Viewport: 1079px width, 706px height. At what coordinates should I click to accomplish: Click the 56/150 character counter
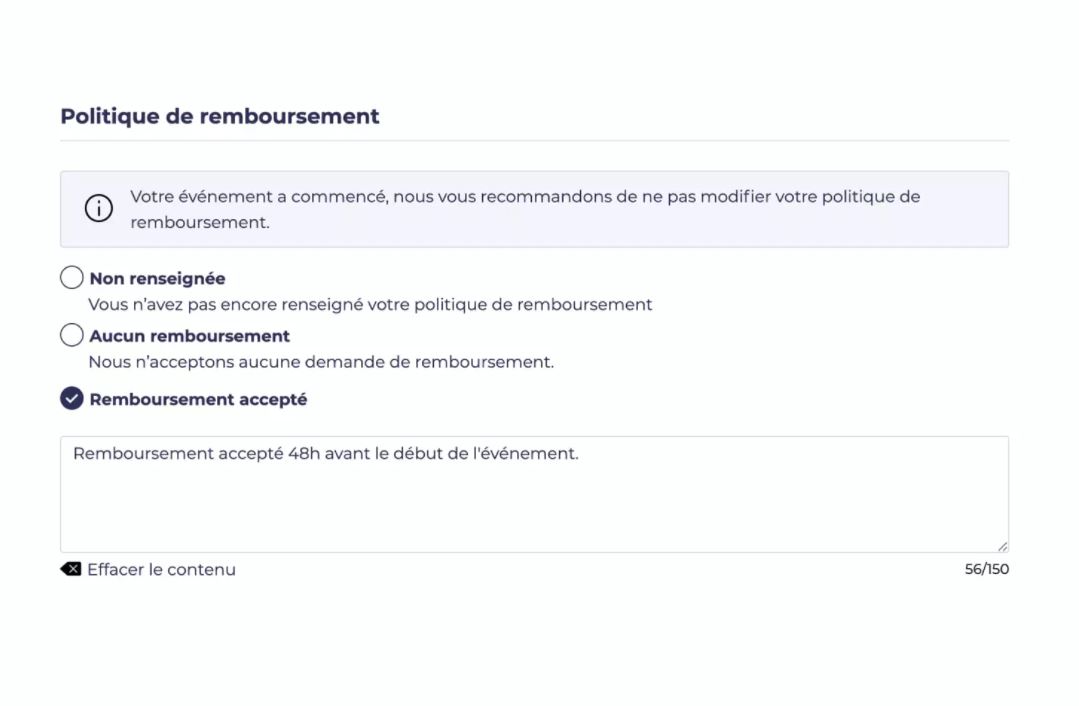pos(986,569)
